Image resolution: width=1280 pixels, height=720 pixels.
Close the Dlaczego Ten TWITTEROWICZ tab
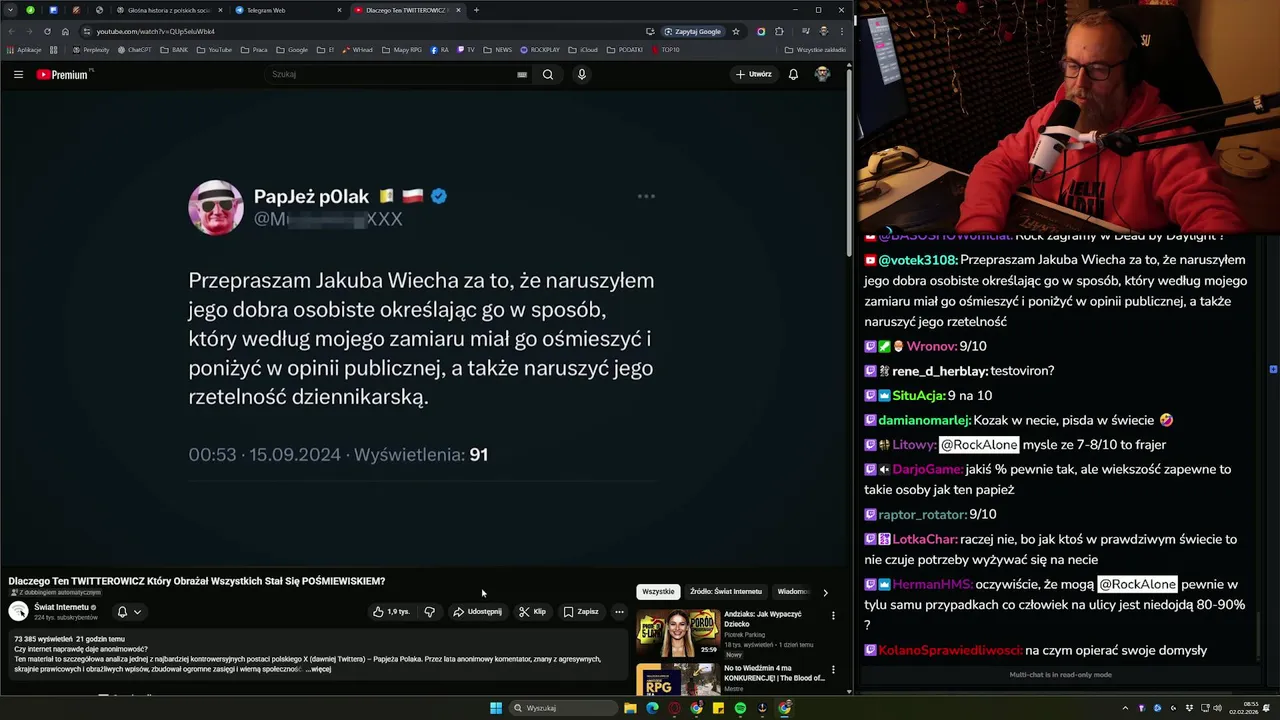tap(458, 10)
